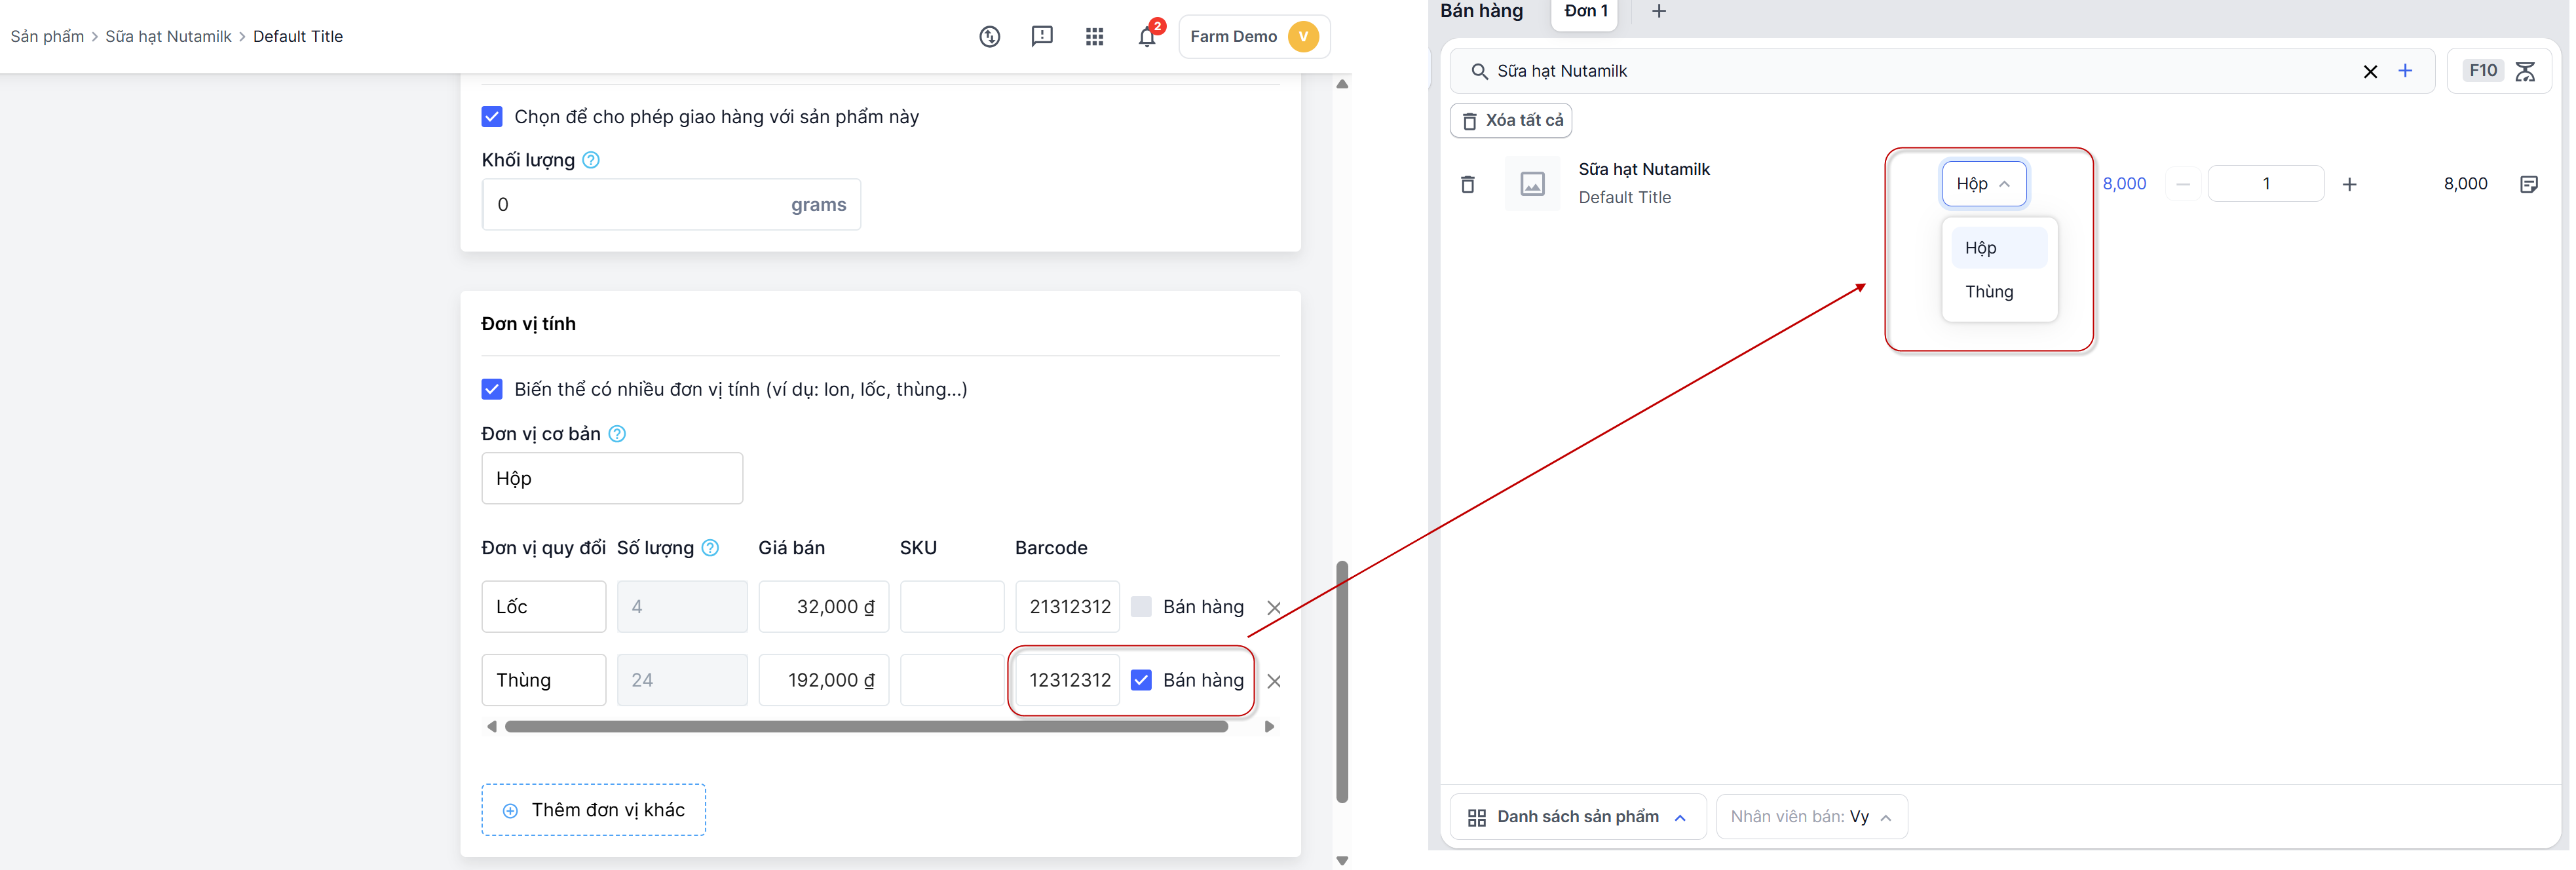
Task: Clear the product search with X icon
Action: [x=2369, y=71]
